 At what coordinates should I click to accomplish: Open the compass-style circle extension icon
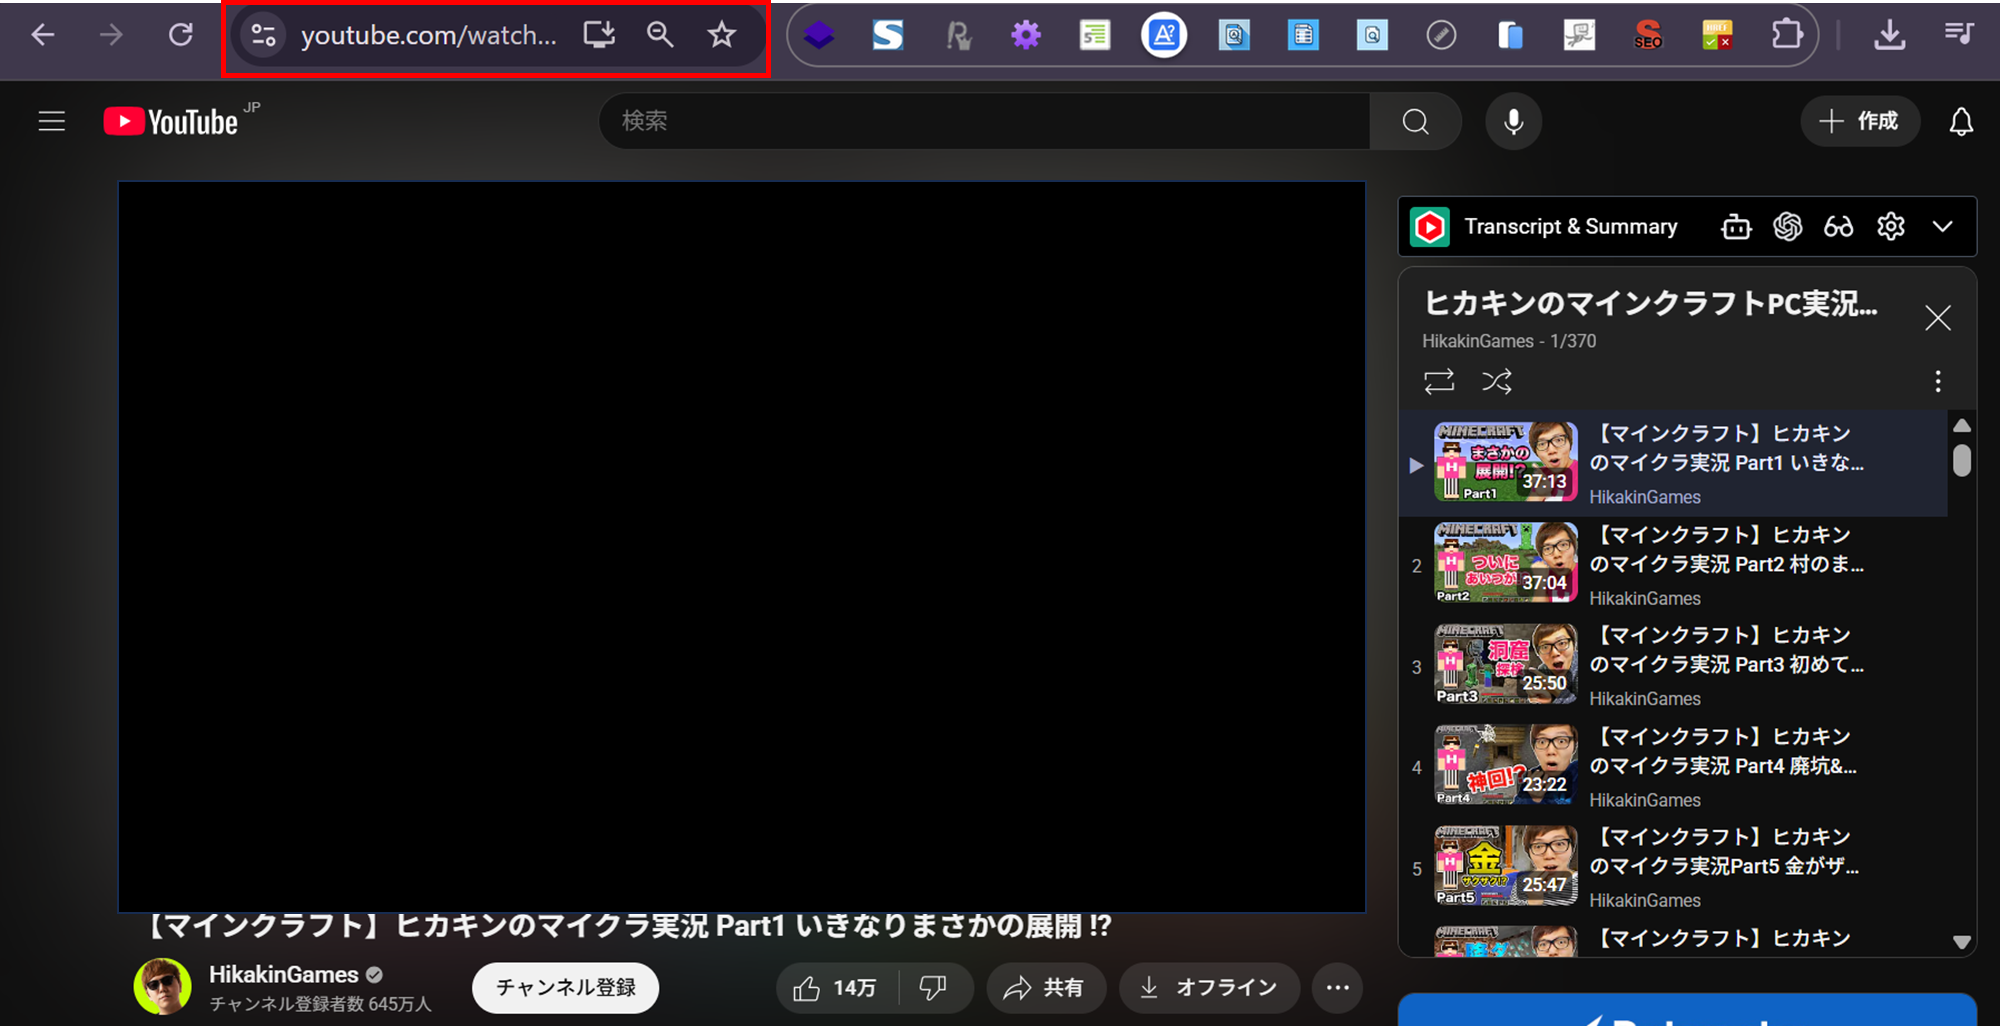coord(1441,36)
